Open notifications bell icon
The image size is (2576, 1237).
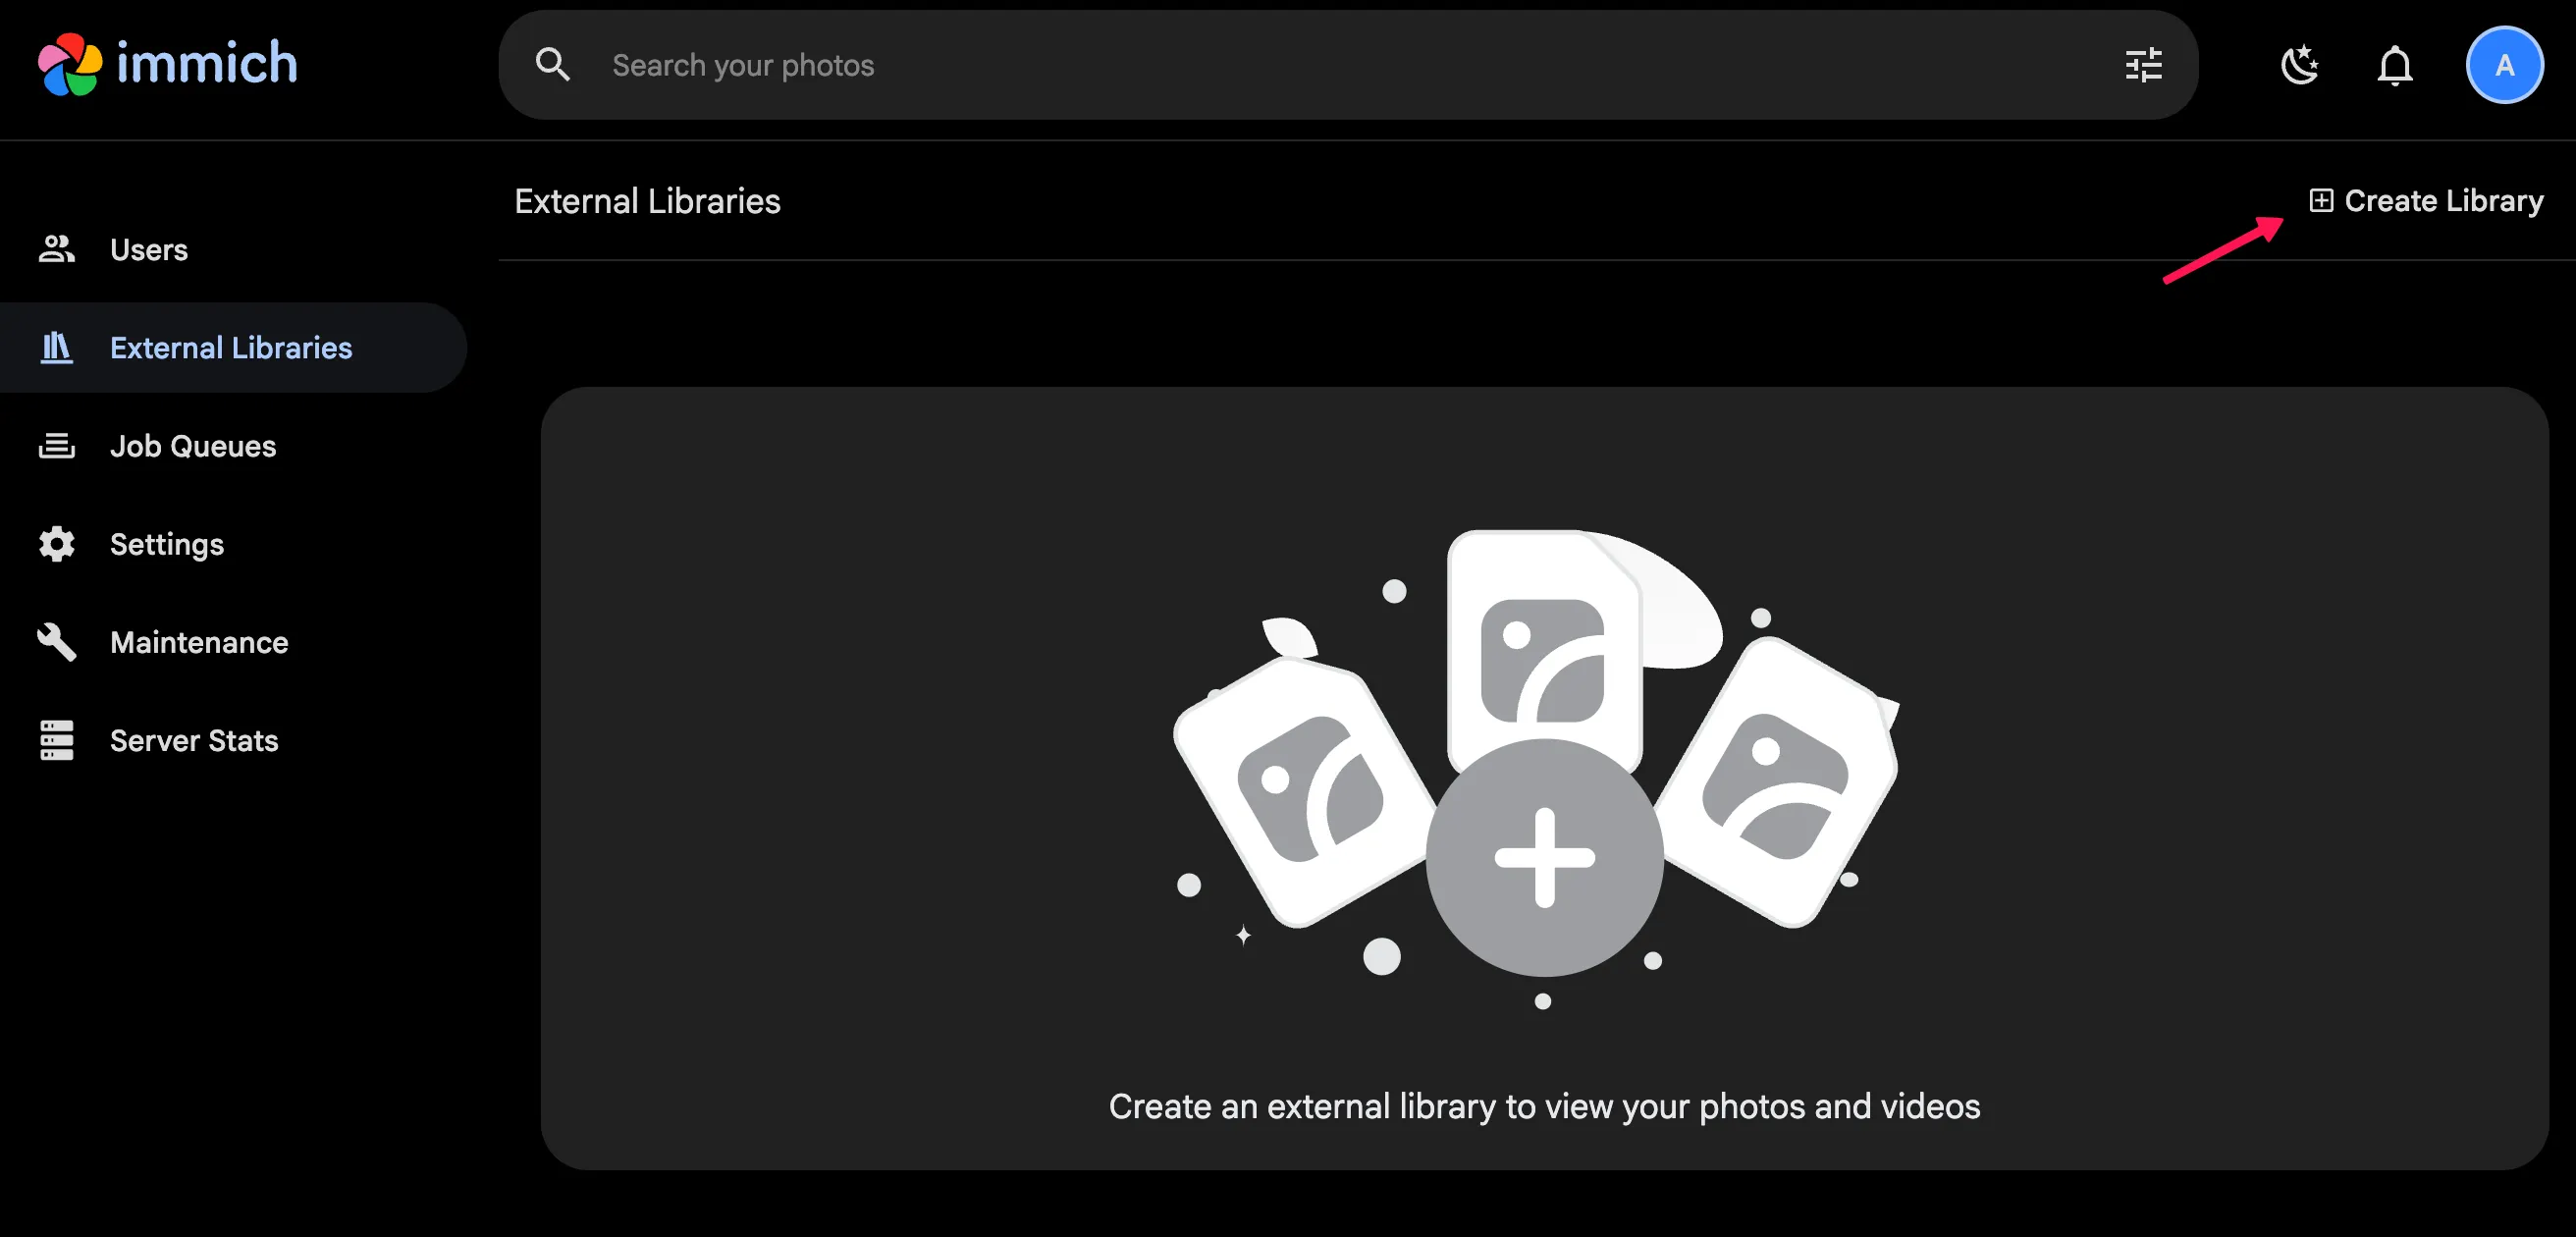tap(2395, 66)
